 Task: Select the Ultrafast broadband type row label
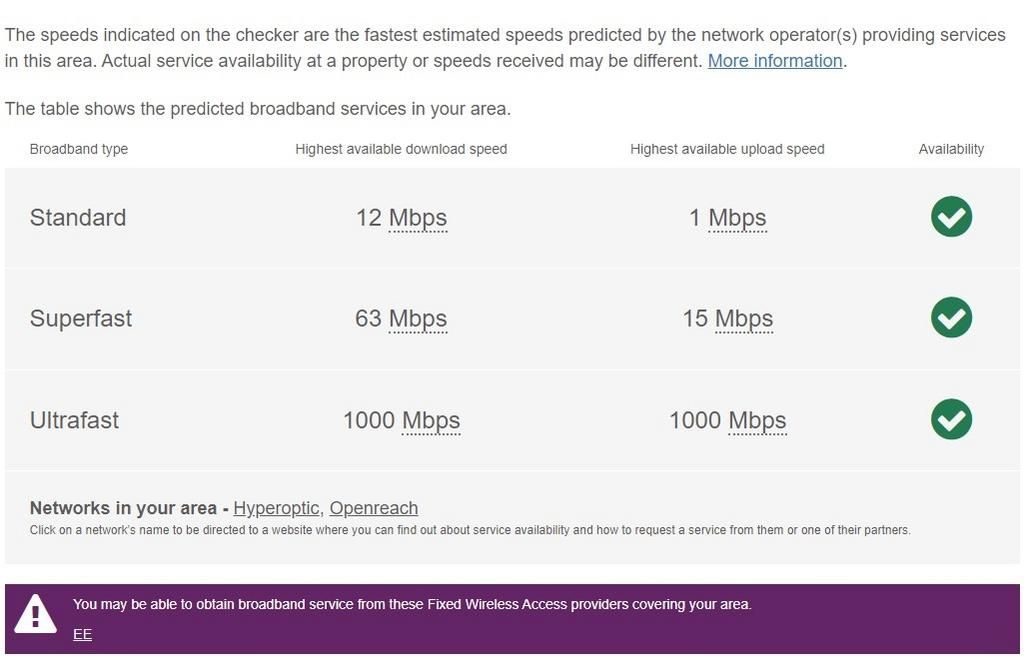[x=74, y=420]
